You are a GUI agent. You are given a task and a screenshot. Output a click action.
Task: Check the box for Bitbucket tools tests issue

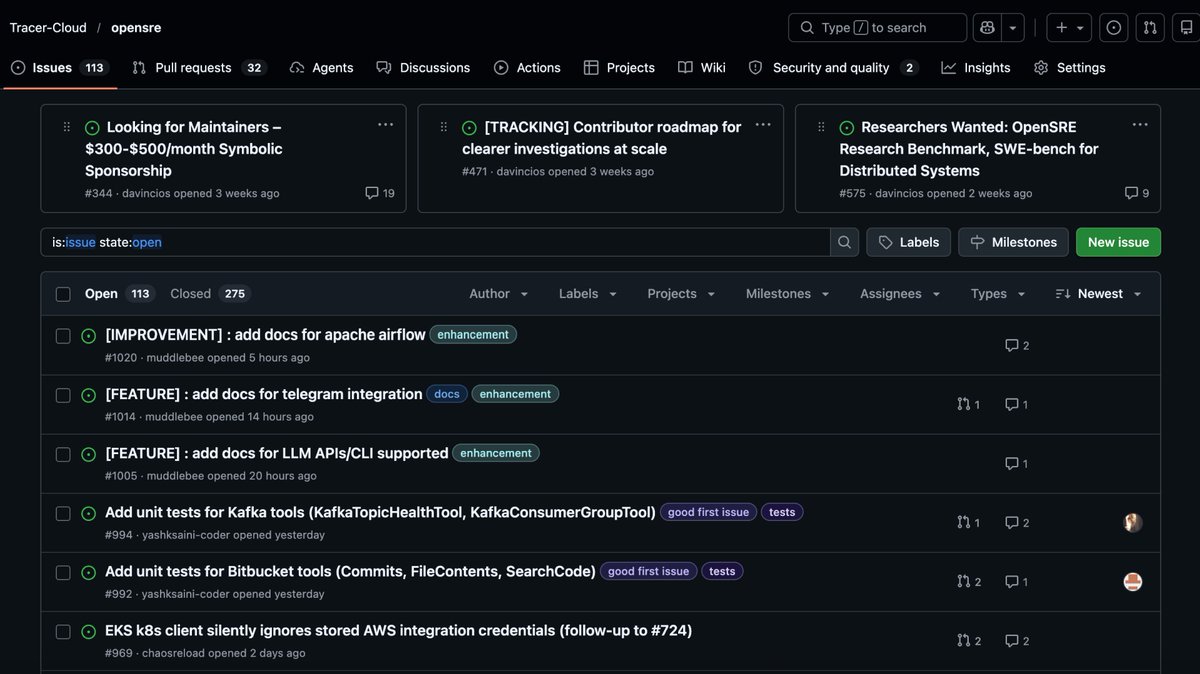point(63,572)
